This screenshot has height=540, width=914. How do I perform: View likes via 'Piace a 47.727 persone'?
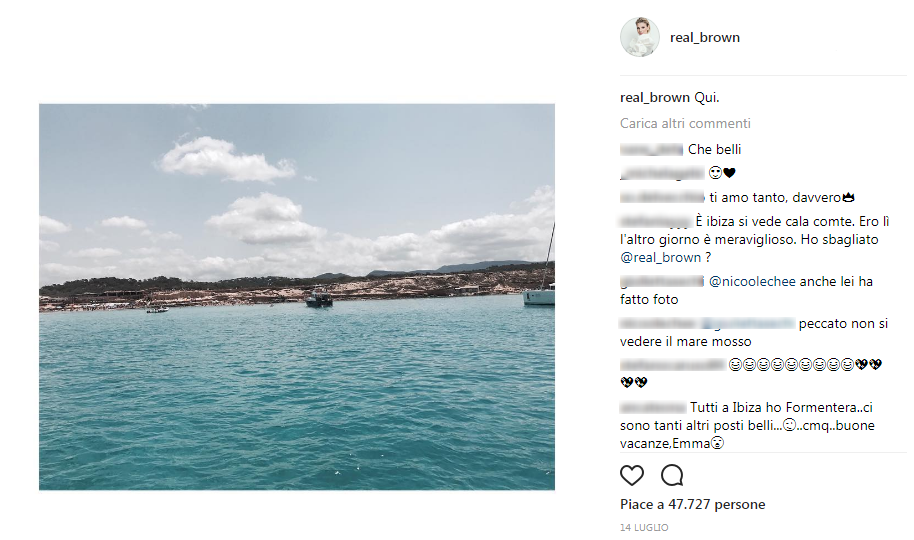(x=692, y=505)
